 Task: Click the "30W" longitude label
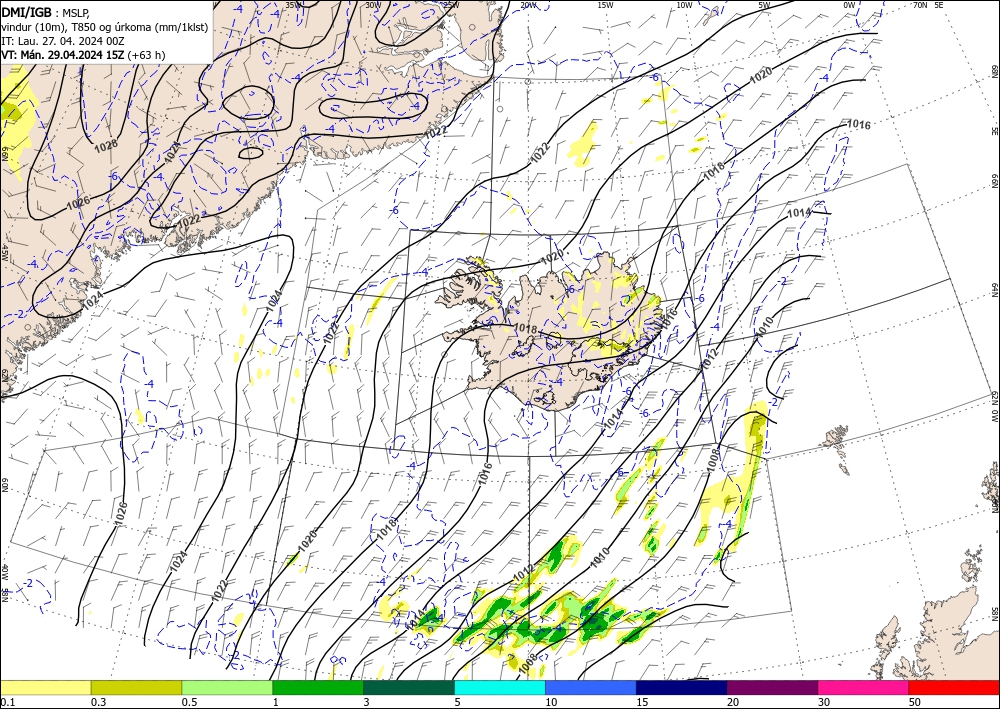373,5
